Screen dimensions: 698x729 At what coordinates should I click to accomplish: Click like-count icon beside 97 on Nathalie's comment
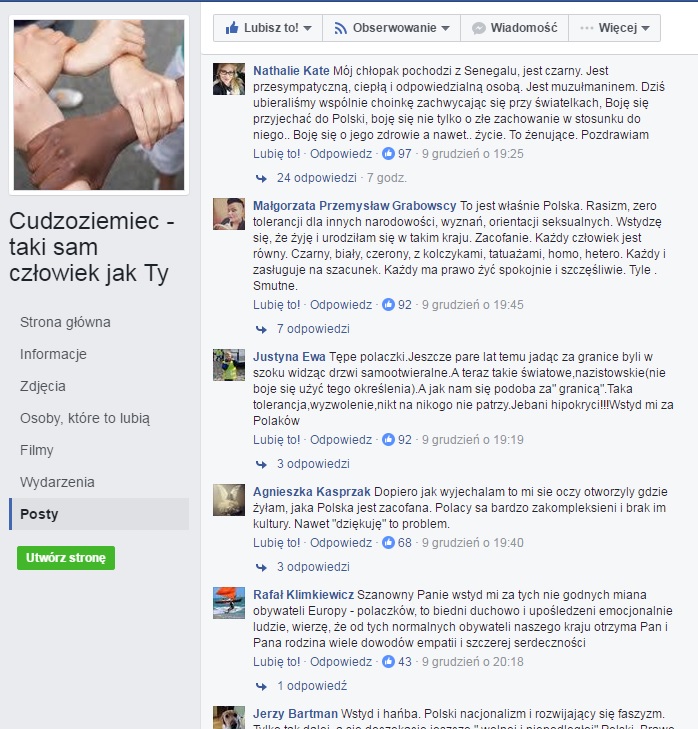click(x=388, y=153)
